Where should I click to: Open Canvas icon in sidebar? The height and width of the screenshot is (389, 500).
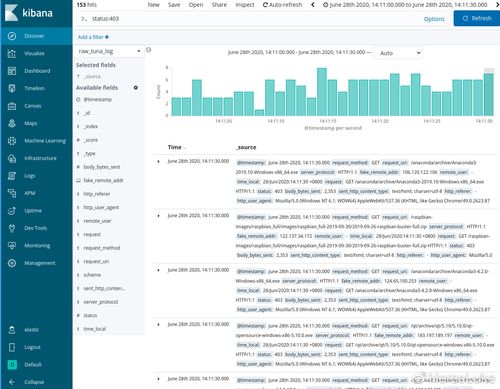click(12, 106)
